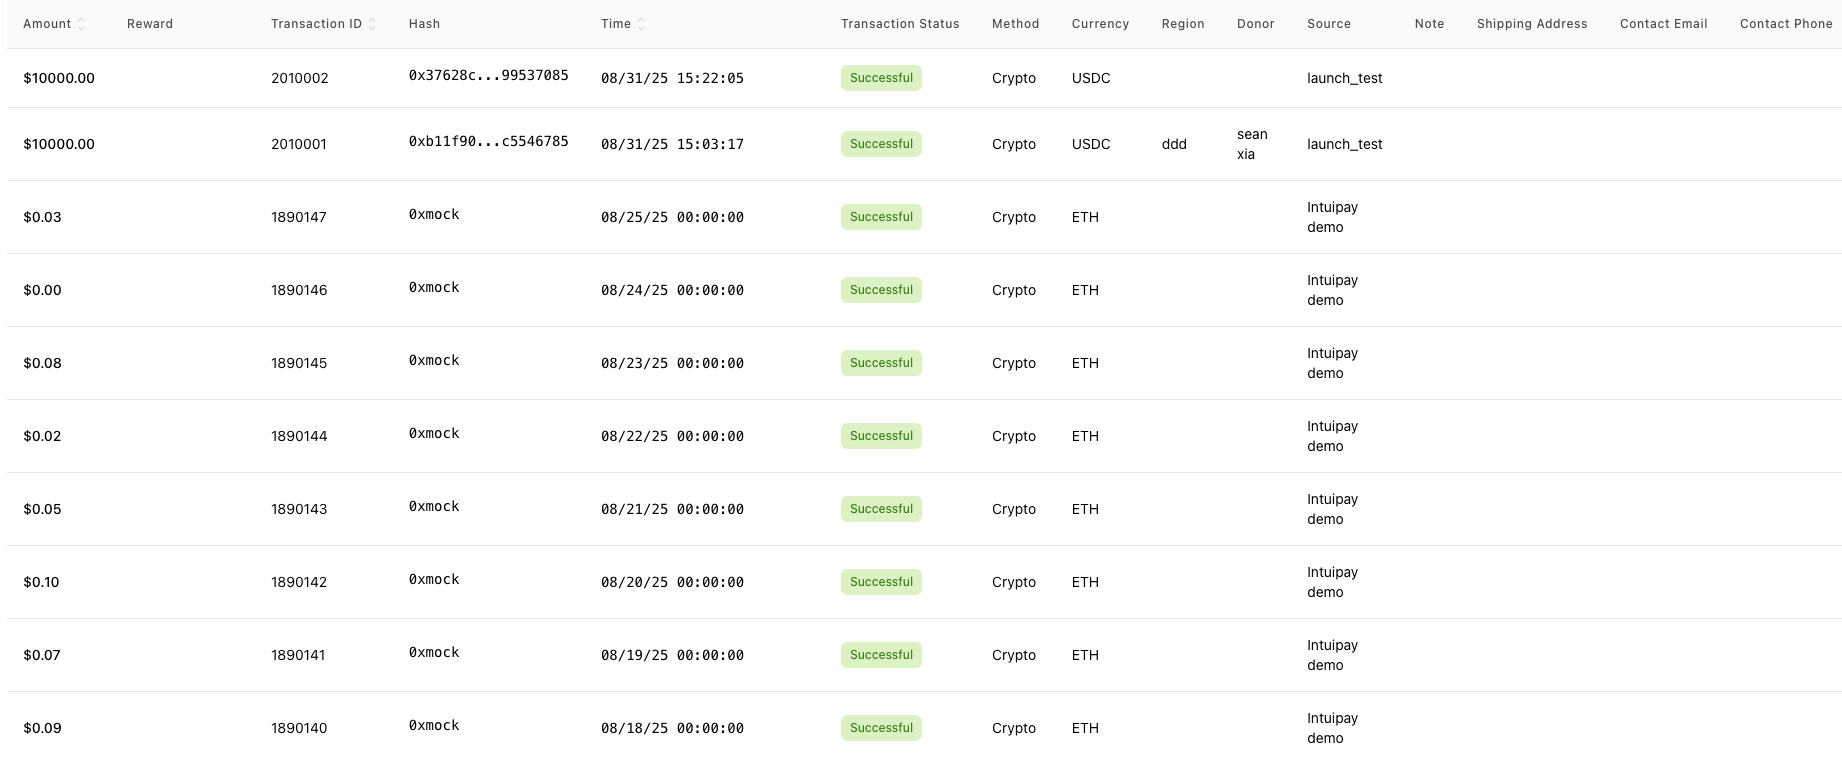This screenshot has height=763, width=1842.
Task: Select the Contact Phone column header
Action: click(1785, 24)
